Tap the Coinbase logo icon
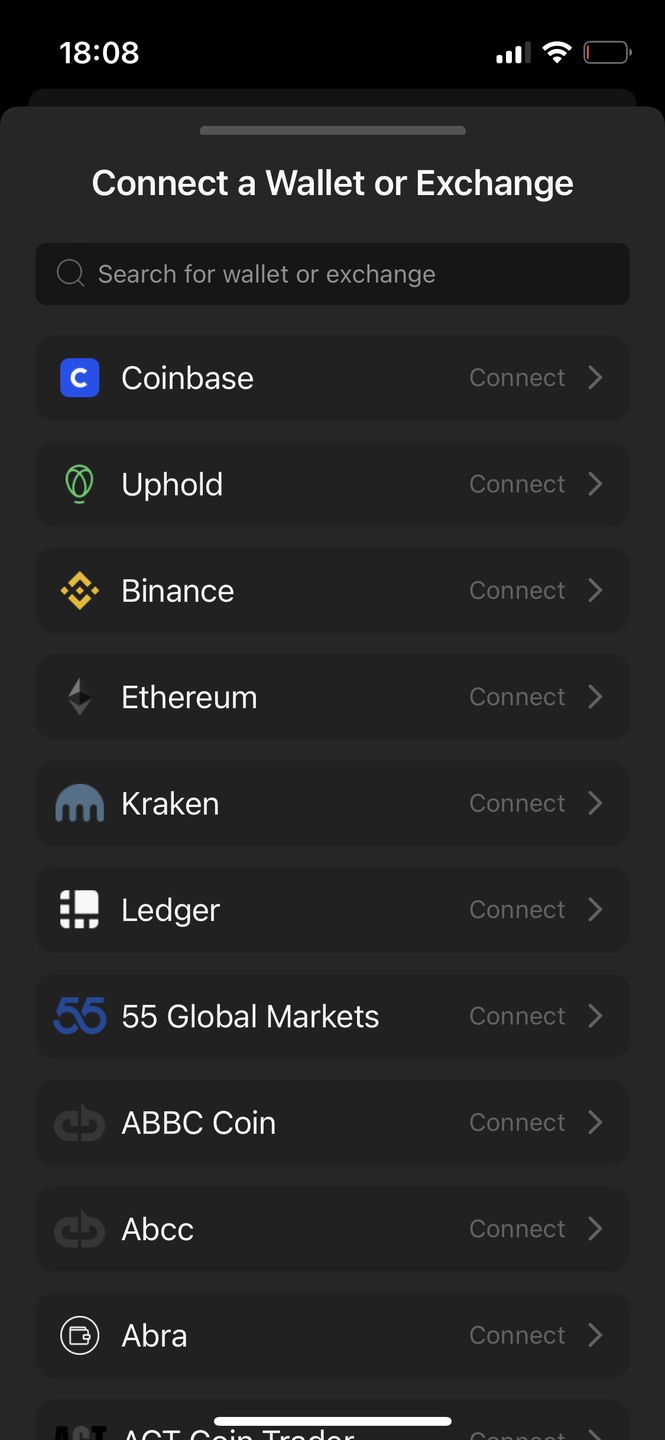Viewport: 665px width, 1440px height. coord(79,378)
